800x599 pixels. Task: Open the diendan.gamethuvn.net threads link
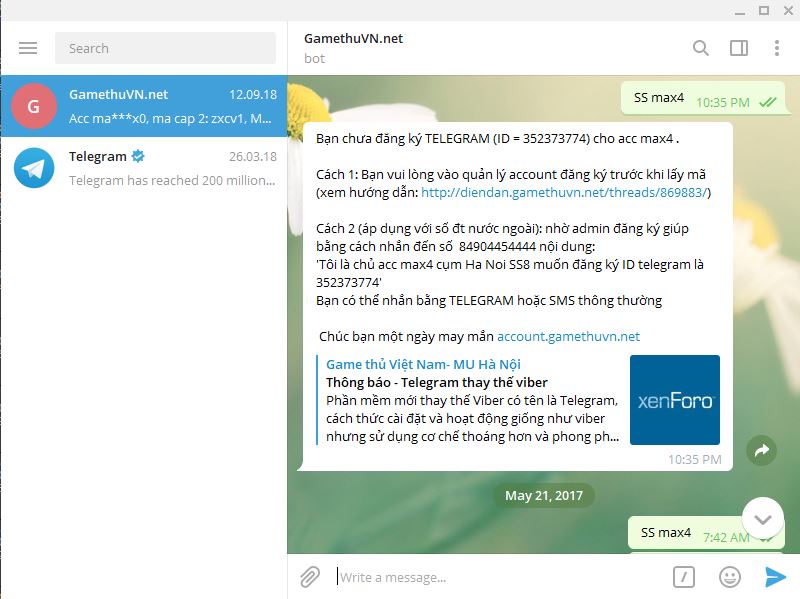pos(564,192)
